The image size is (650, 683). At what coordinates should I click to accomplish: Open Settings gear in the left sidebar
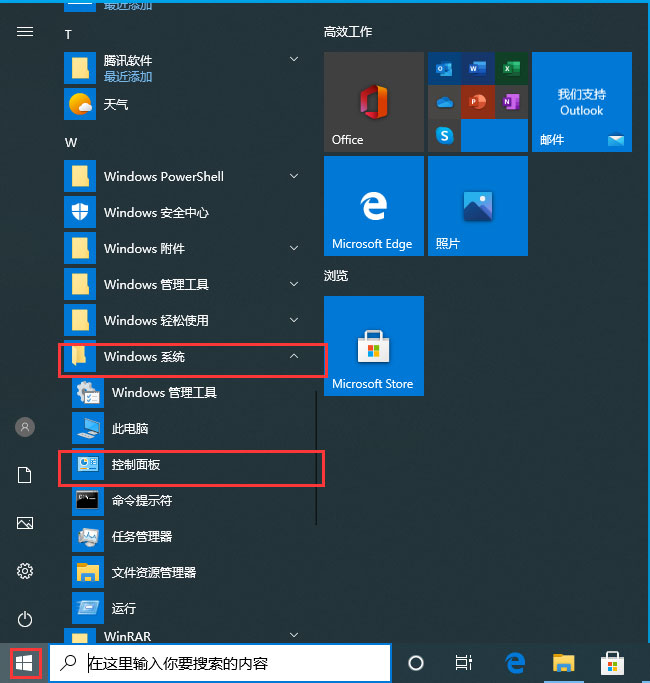point(25,571)
